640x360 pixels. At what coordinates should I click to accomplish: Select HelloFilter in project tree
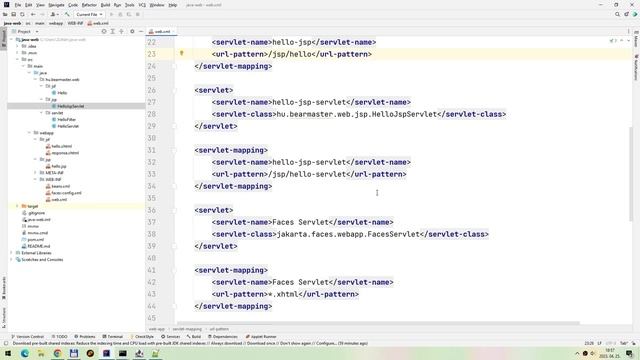[x=66, y=120]
